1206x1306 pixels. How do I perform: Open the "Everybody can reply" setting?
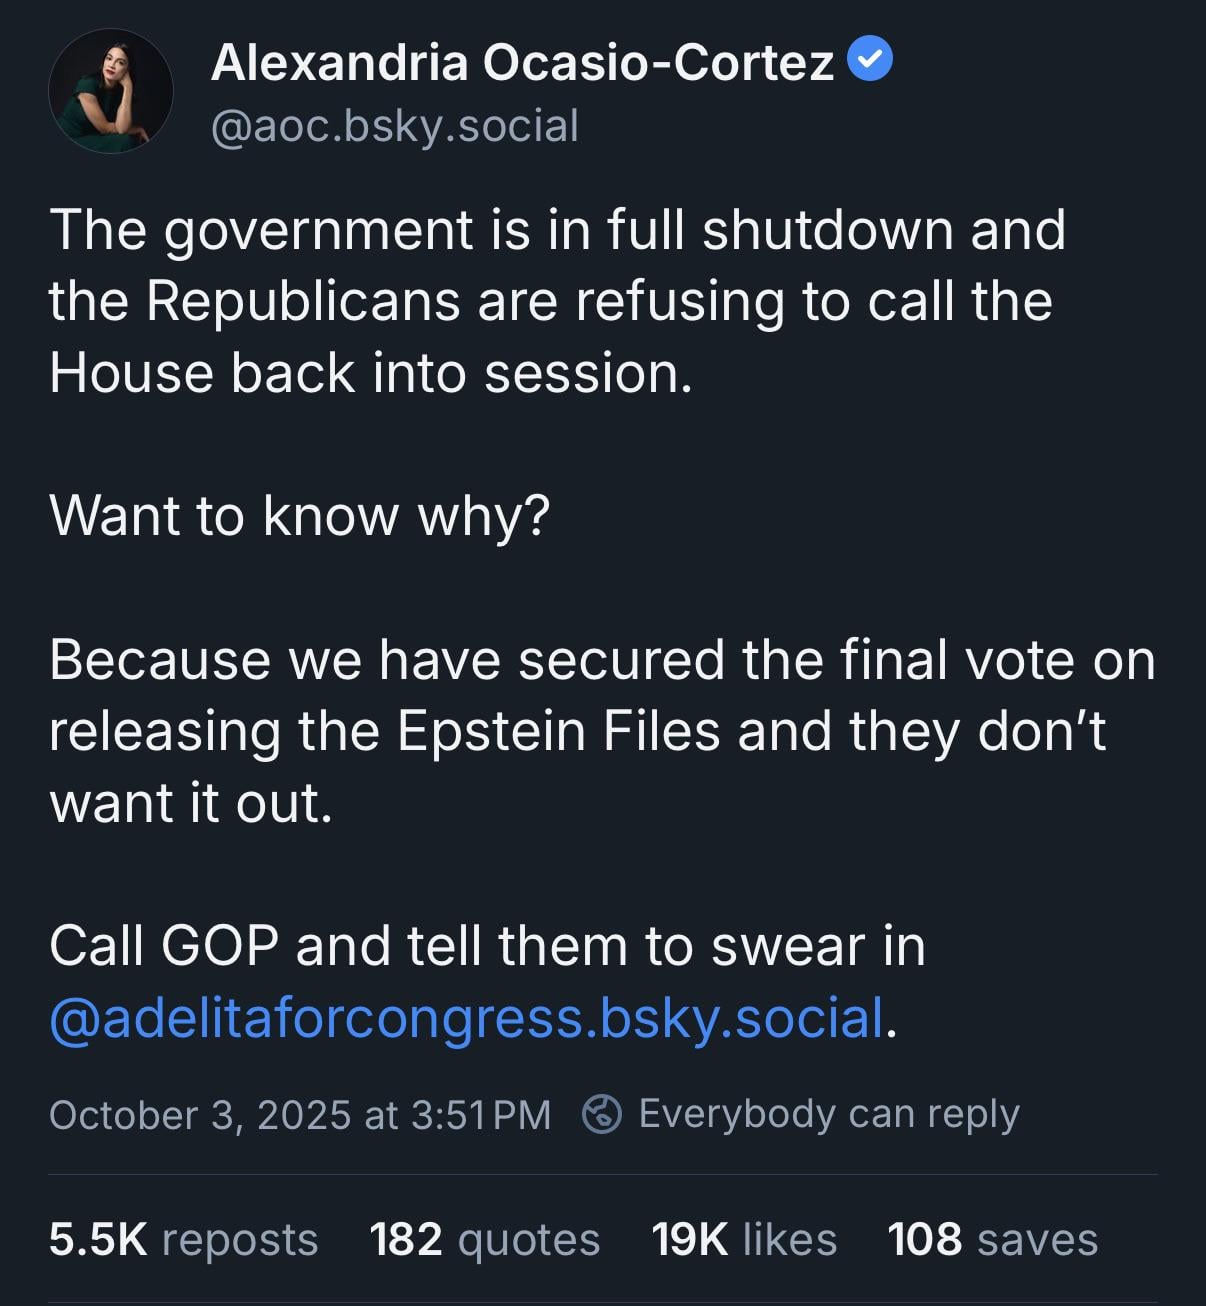point(828,1114)
